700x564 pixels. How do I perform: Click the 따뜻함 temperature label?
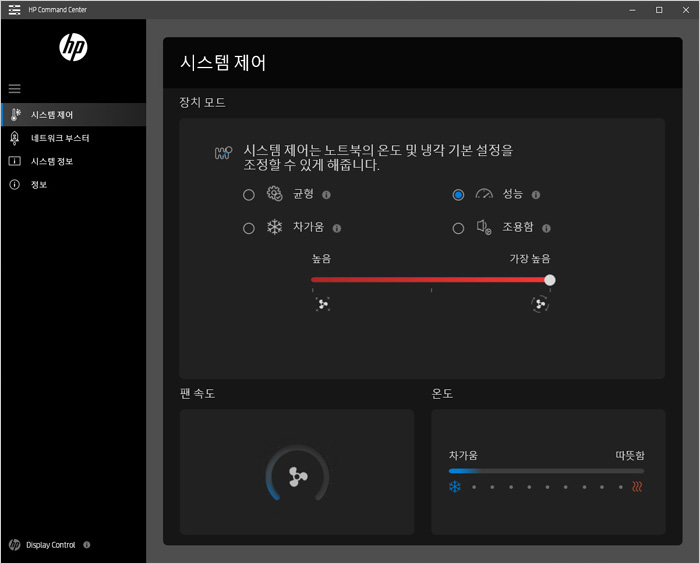[x=630, y=455]
